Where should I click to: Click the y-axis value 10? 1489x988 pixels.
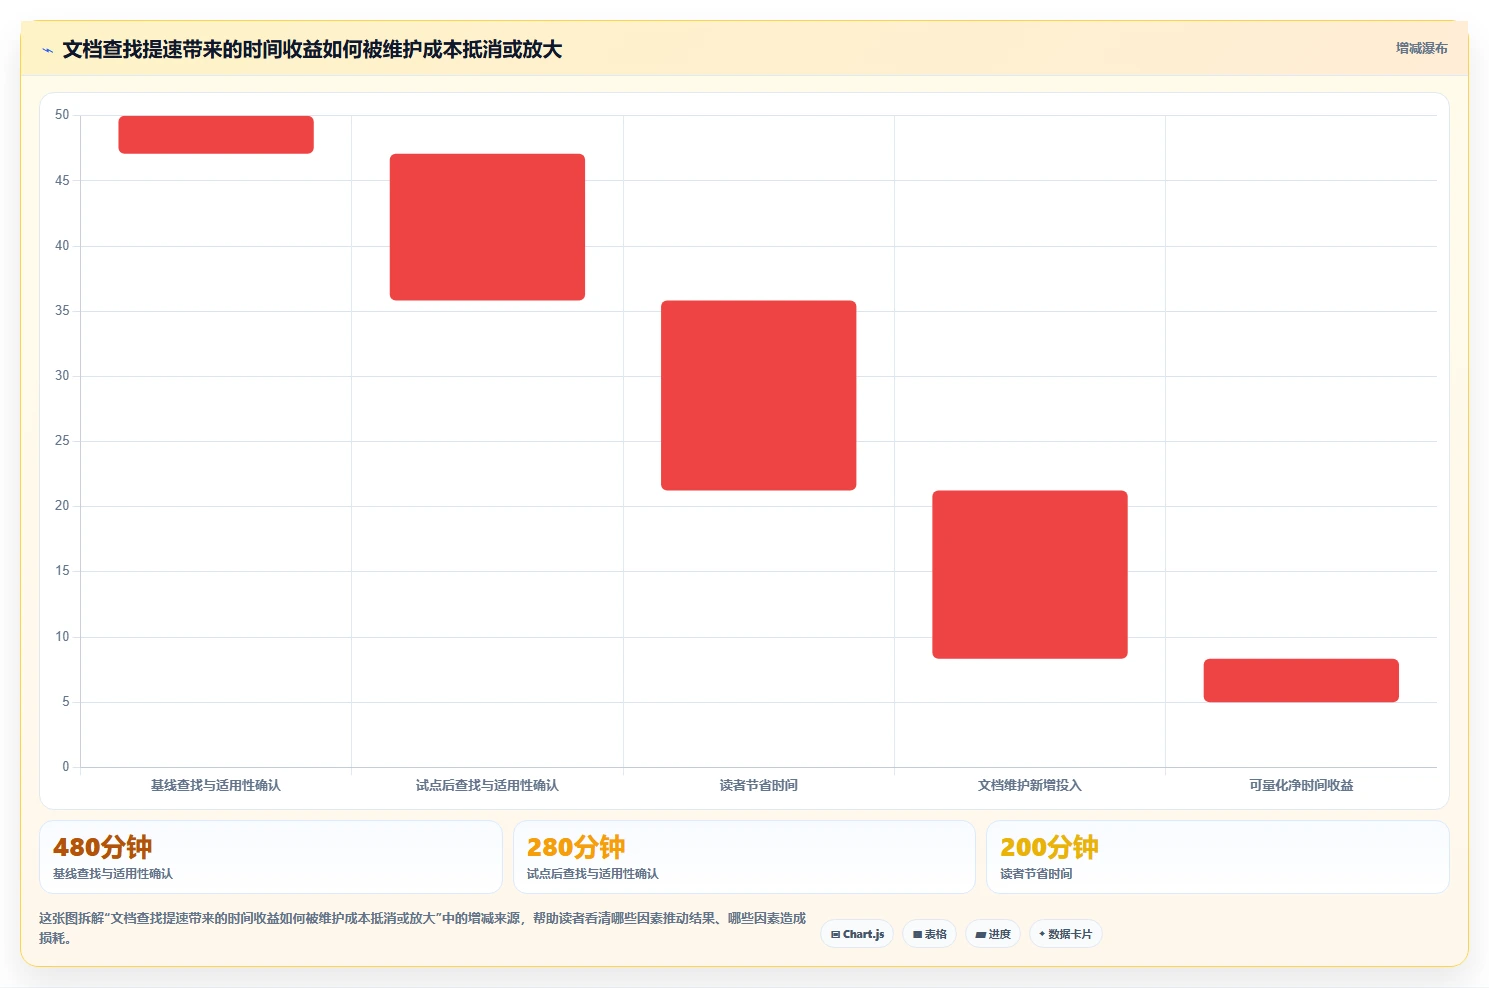click(62, 636)
